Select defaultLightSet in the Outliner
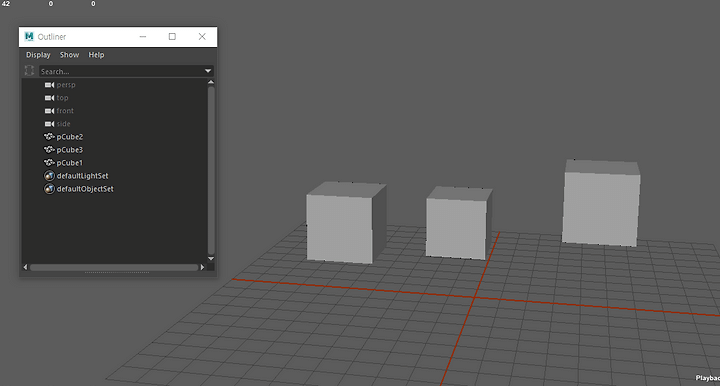The height and width of the screenshot is (386, 720). click(x=83, y=176)
